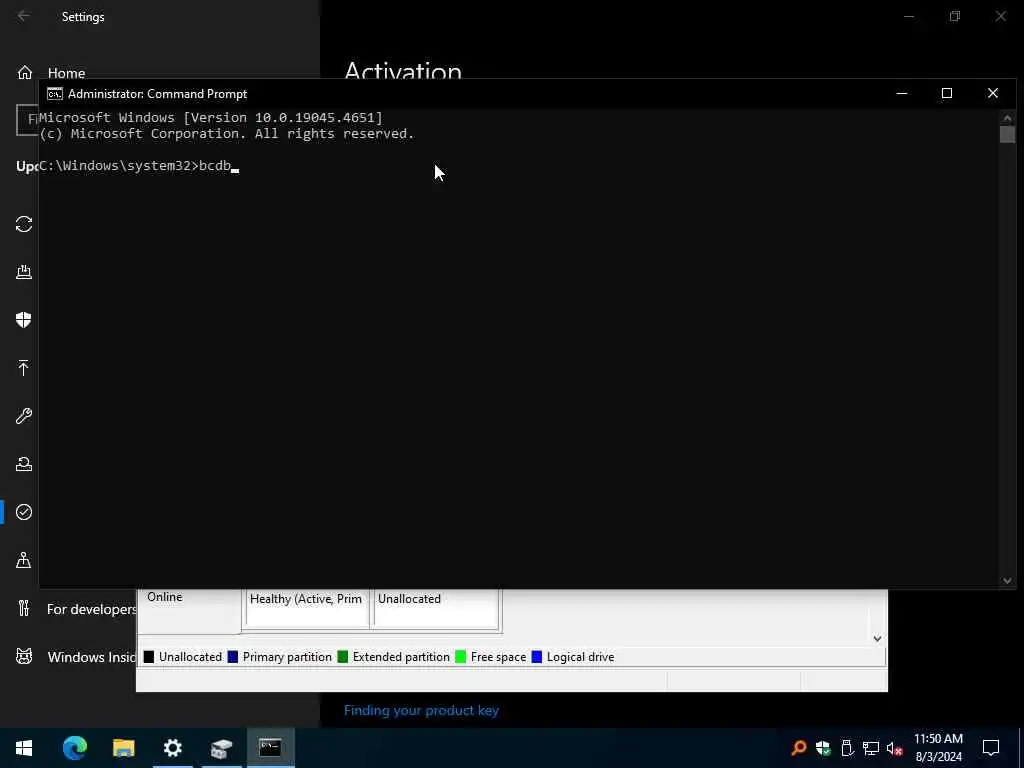This screenshot has height=768, width=1024.
Task: Click Command Prompt title bar text
Action: point(157,94)
